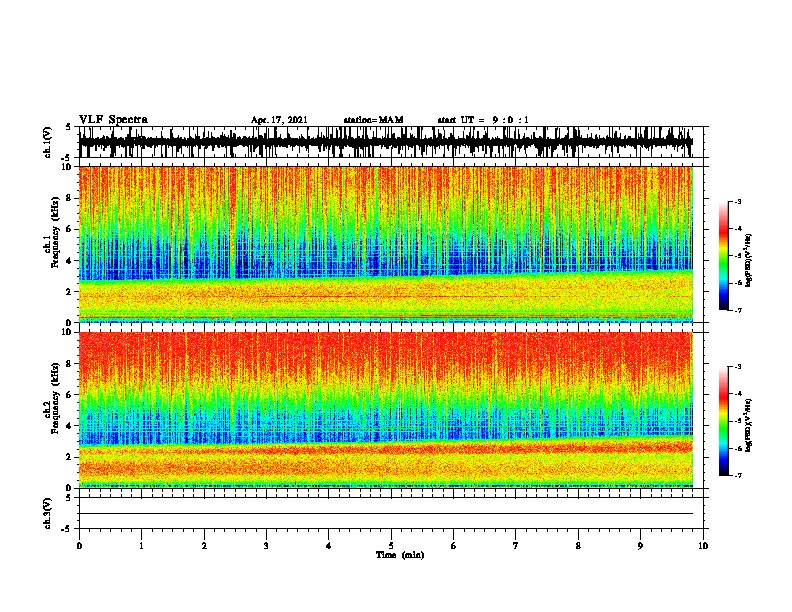
Task: Click the ch.1 voltage waveform trace
Action: pos(385,142)
